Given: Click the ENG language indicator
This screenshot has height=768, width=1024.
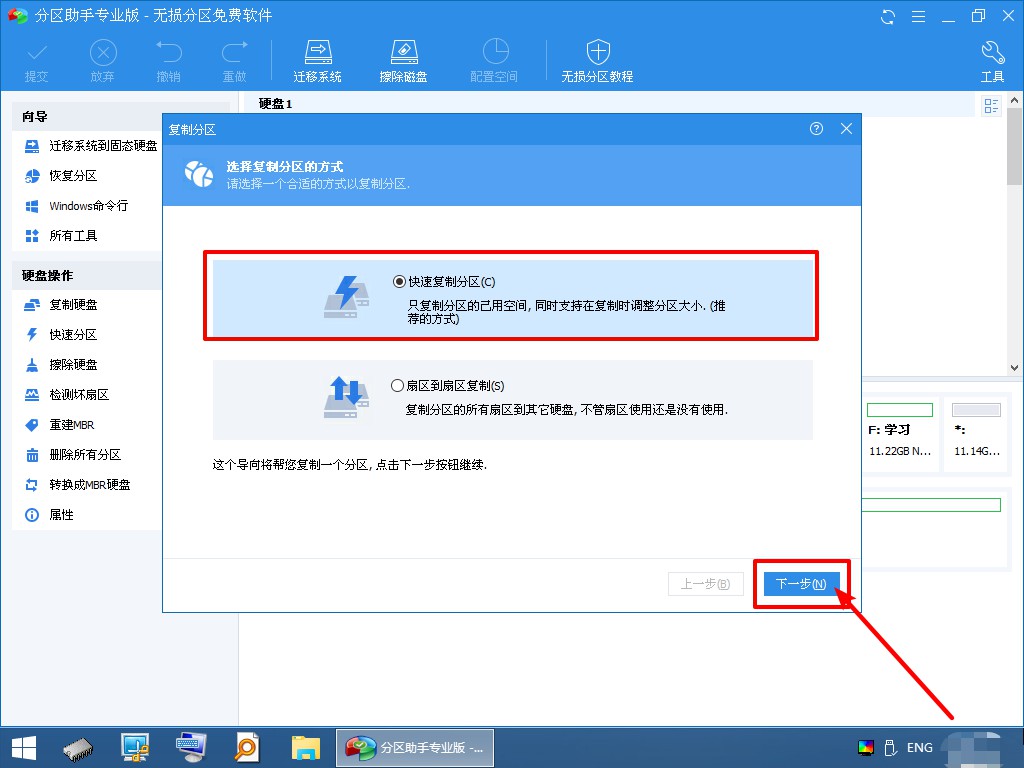Looking at the screenshot, I should [x=920, y=748].
